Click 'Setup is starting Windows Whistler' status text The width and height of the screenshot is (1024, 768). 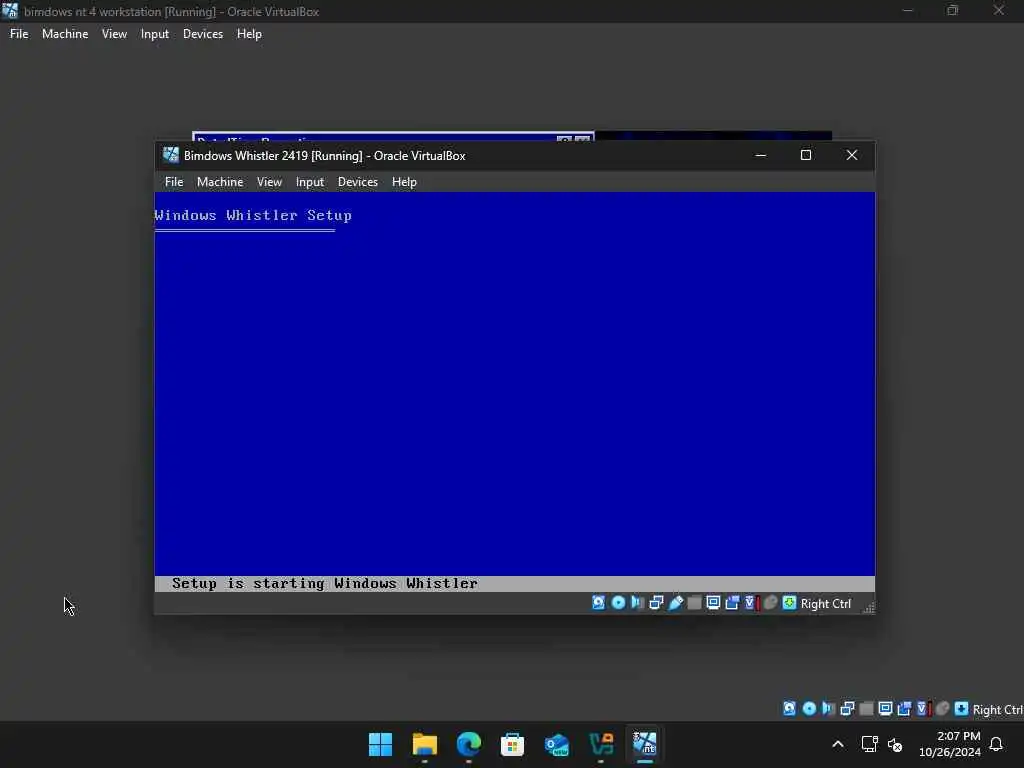coord(325,583)
